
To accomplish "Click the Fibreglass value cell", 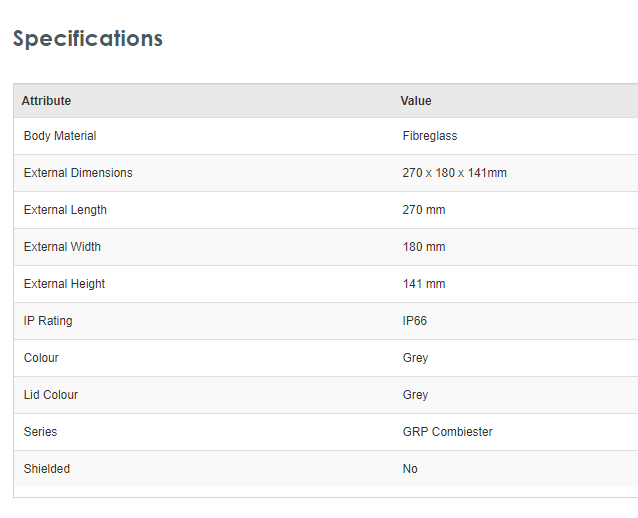I will click(430, 136).
